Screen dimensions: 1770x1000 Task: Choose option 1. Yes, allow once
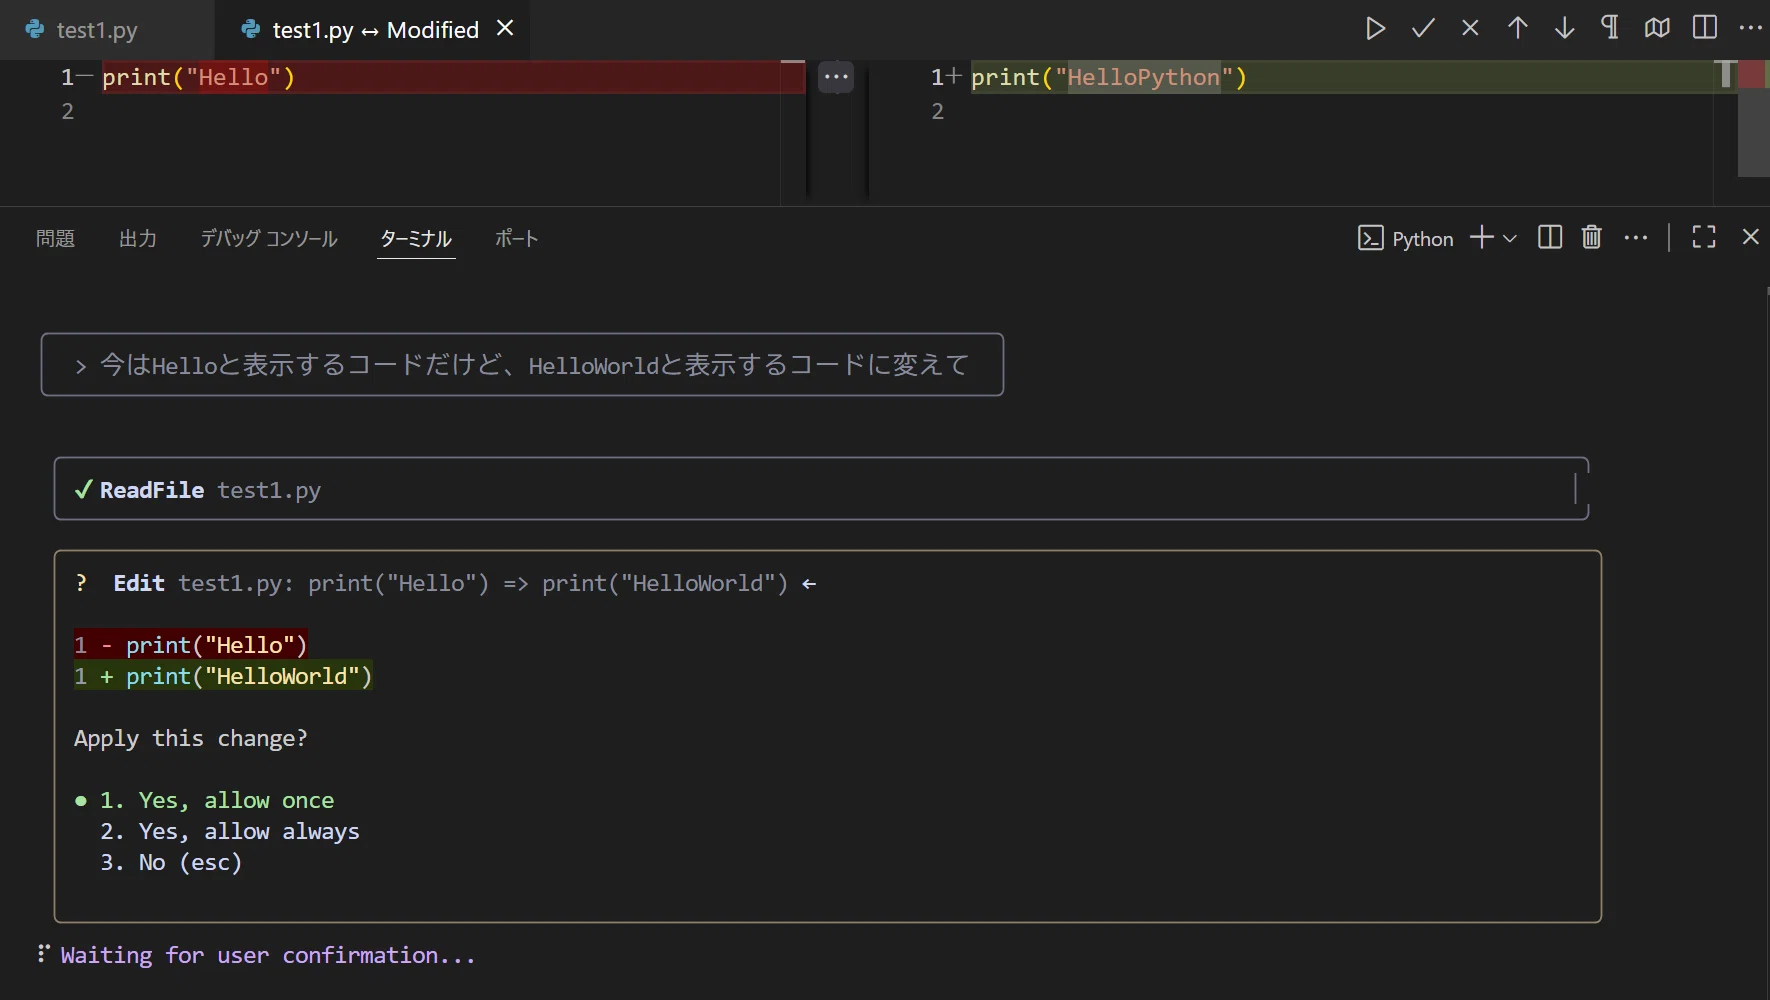click(x=217, y=800)
